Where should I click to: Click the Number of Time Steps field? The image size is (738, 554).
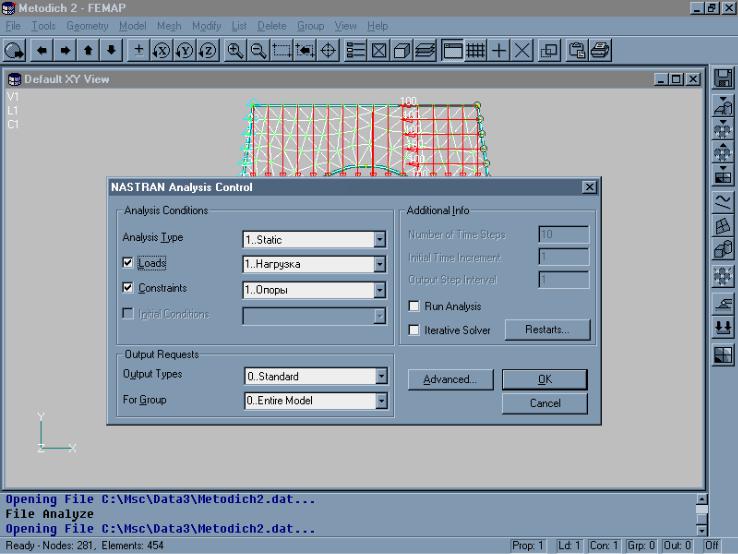[x=563, y=234]
